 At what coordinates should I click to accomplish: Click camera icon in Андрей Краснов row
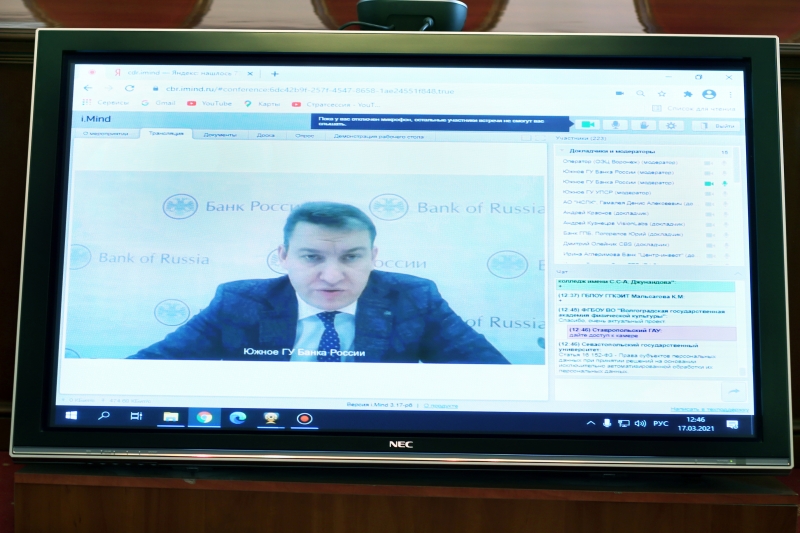click(x=709, y=214)
